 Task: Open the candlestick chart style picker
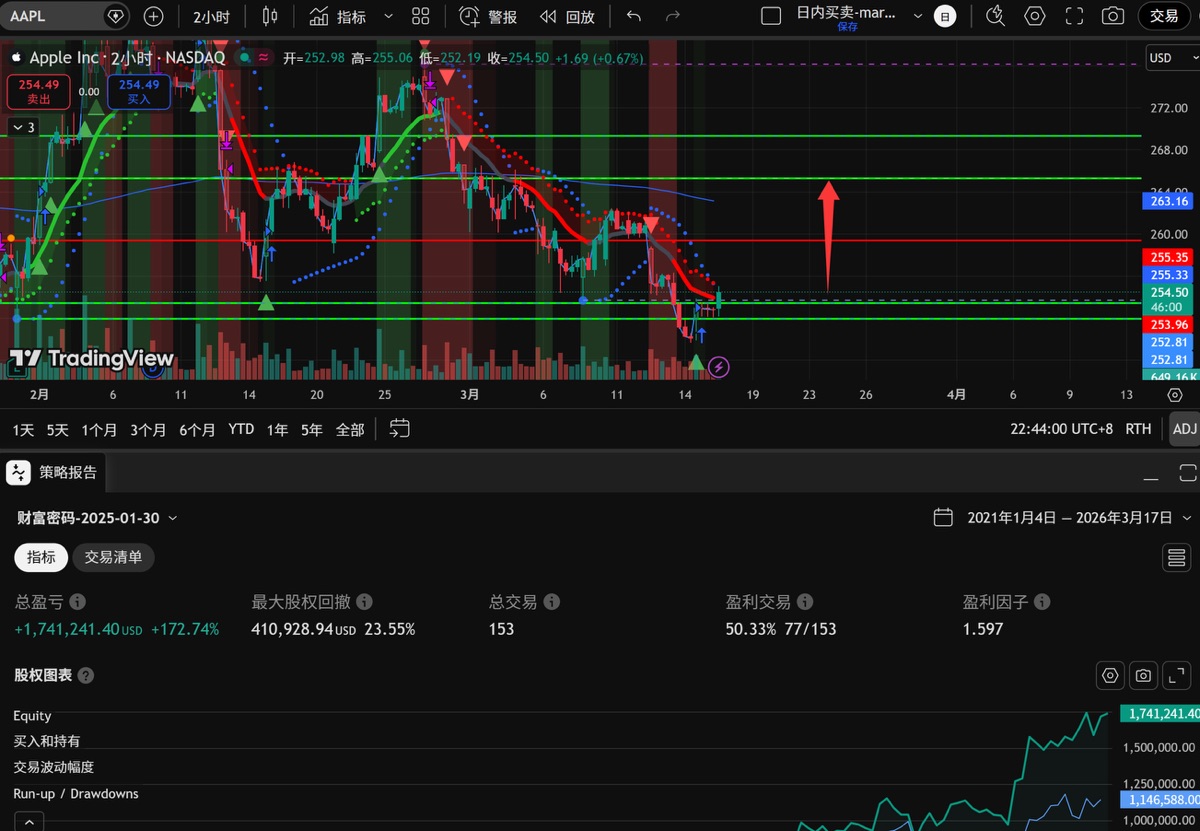pyautogui.click(x=270, y=16)
